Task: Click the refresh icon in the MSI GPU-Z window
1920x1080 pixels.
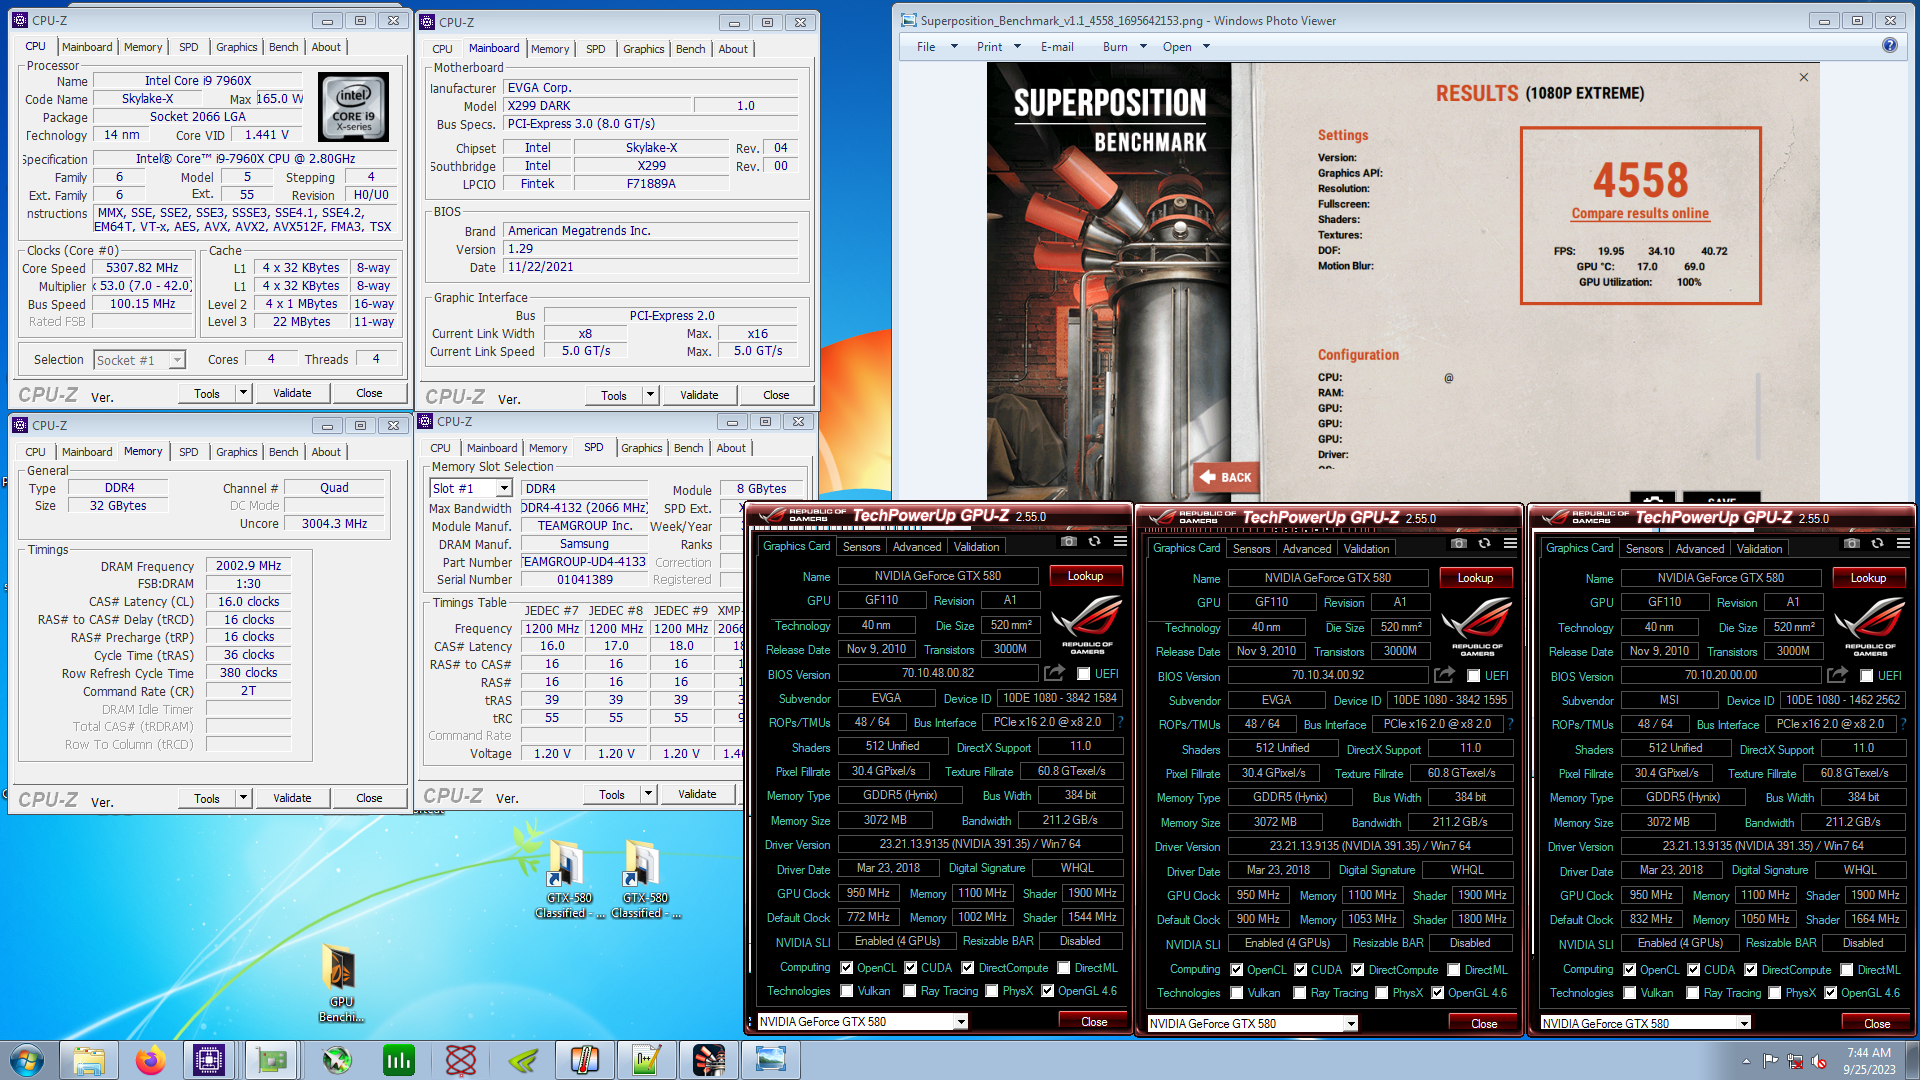Action: click(x=1878, y=544)
